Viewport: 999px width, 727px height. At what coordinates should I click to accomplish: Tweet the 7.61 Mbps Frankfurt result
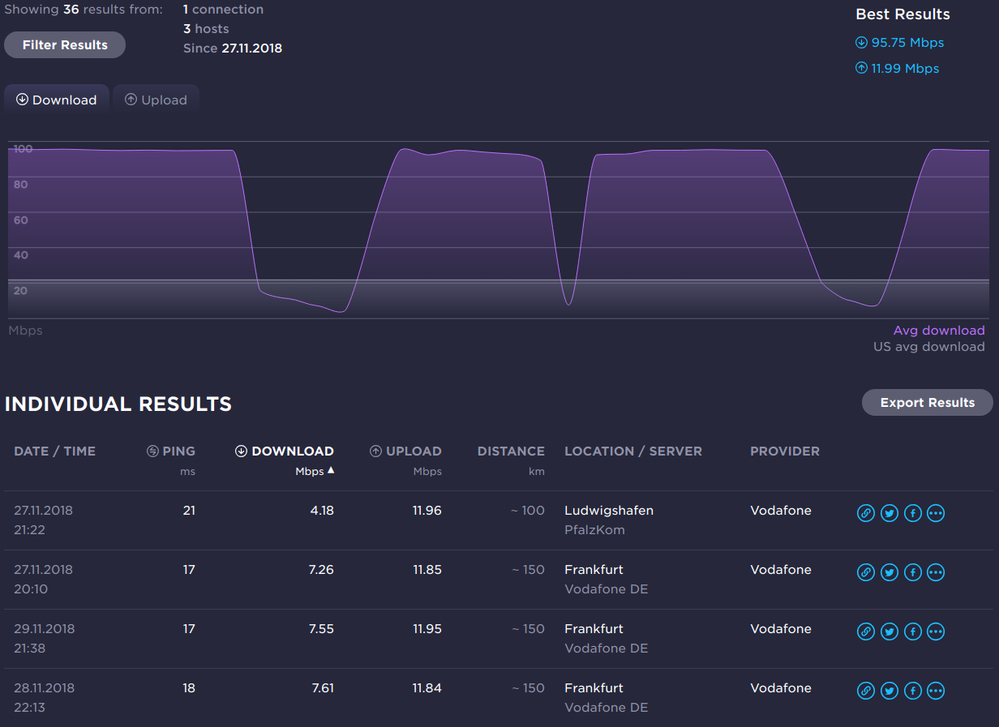[x=889, y=691]
